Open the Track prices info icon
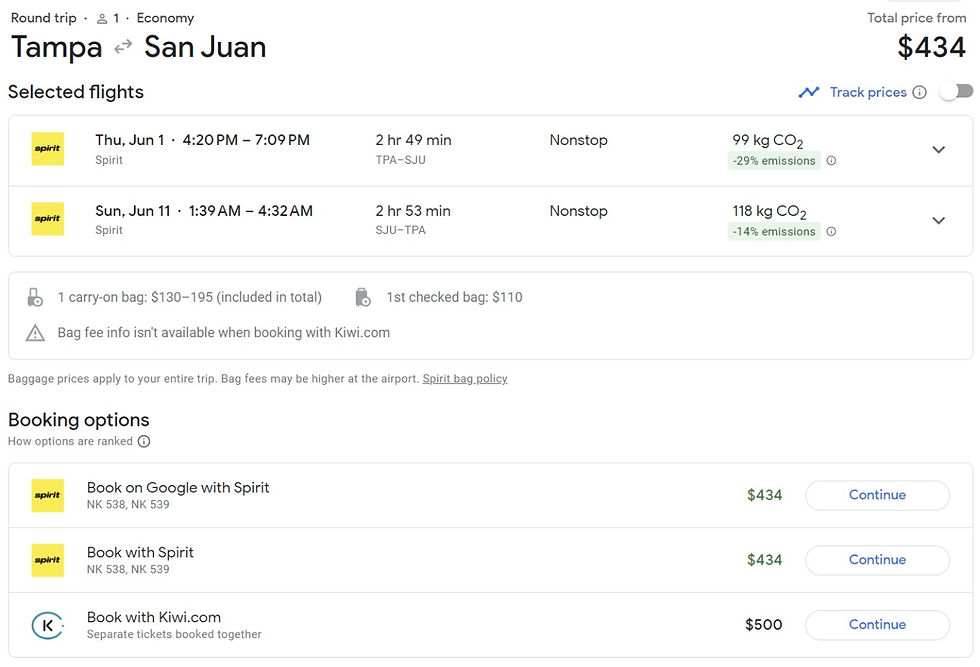The height and width of the screenshot is (667, 980). [919, 93]
